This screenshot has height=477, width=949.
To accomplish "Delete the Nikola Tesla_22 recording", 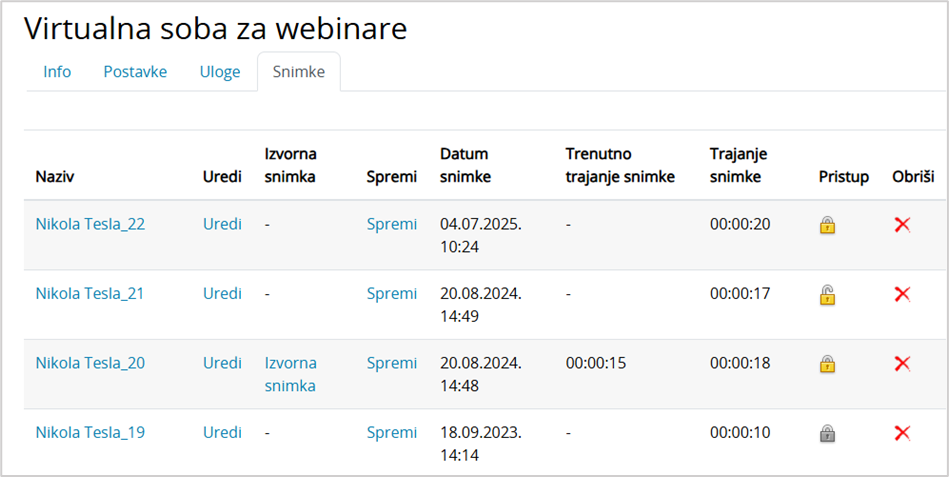I will pos(902,225).
